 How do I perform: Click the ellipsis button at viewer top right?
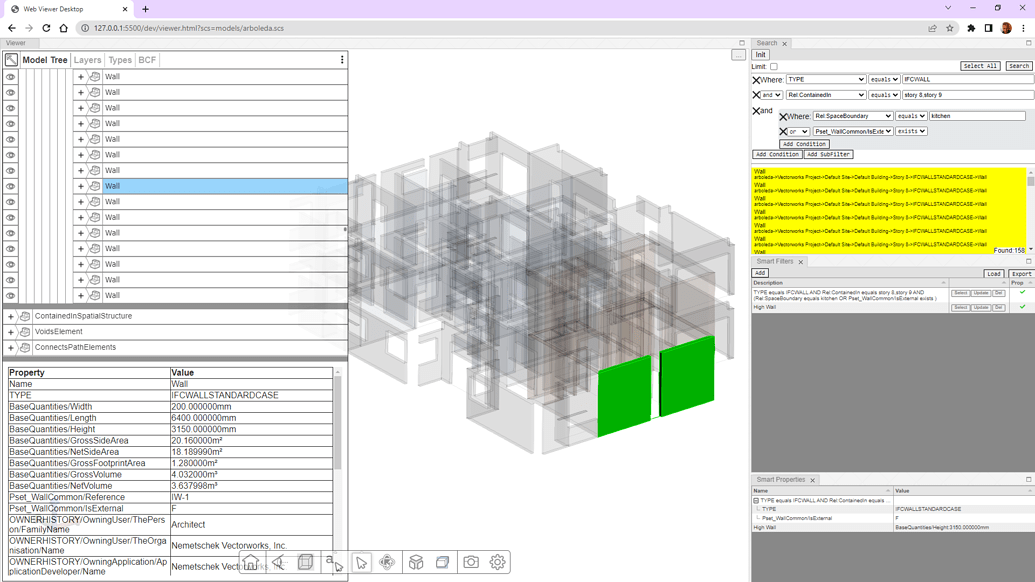click(x=739, y=55)
